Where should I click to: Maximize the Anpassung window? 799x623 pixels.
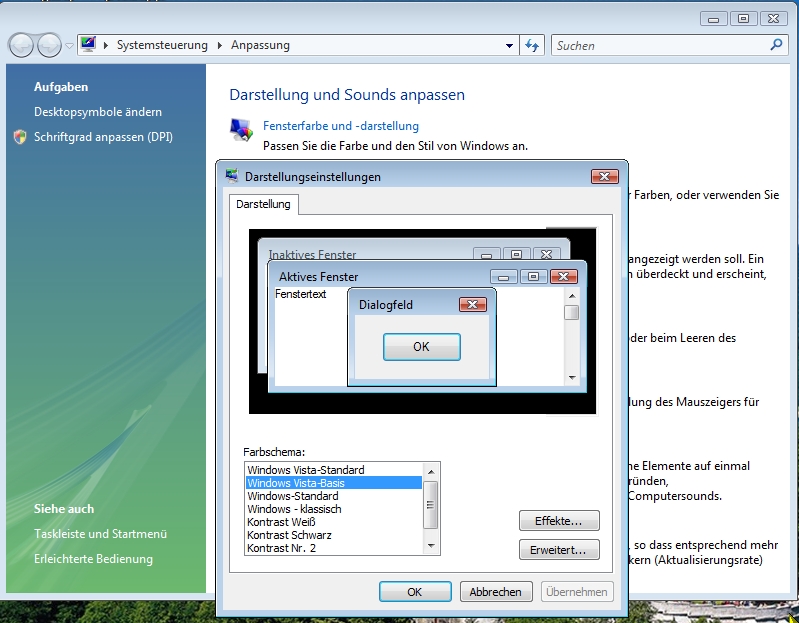pyautogui.click(x=743, y=19)
